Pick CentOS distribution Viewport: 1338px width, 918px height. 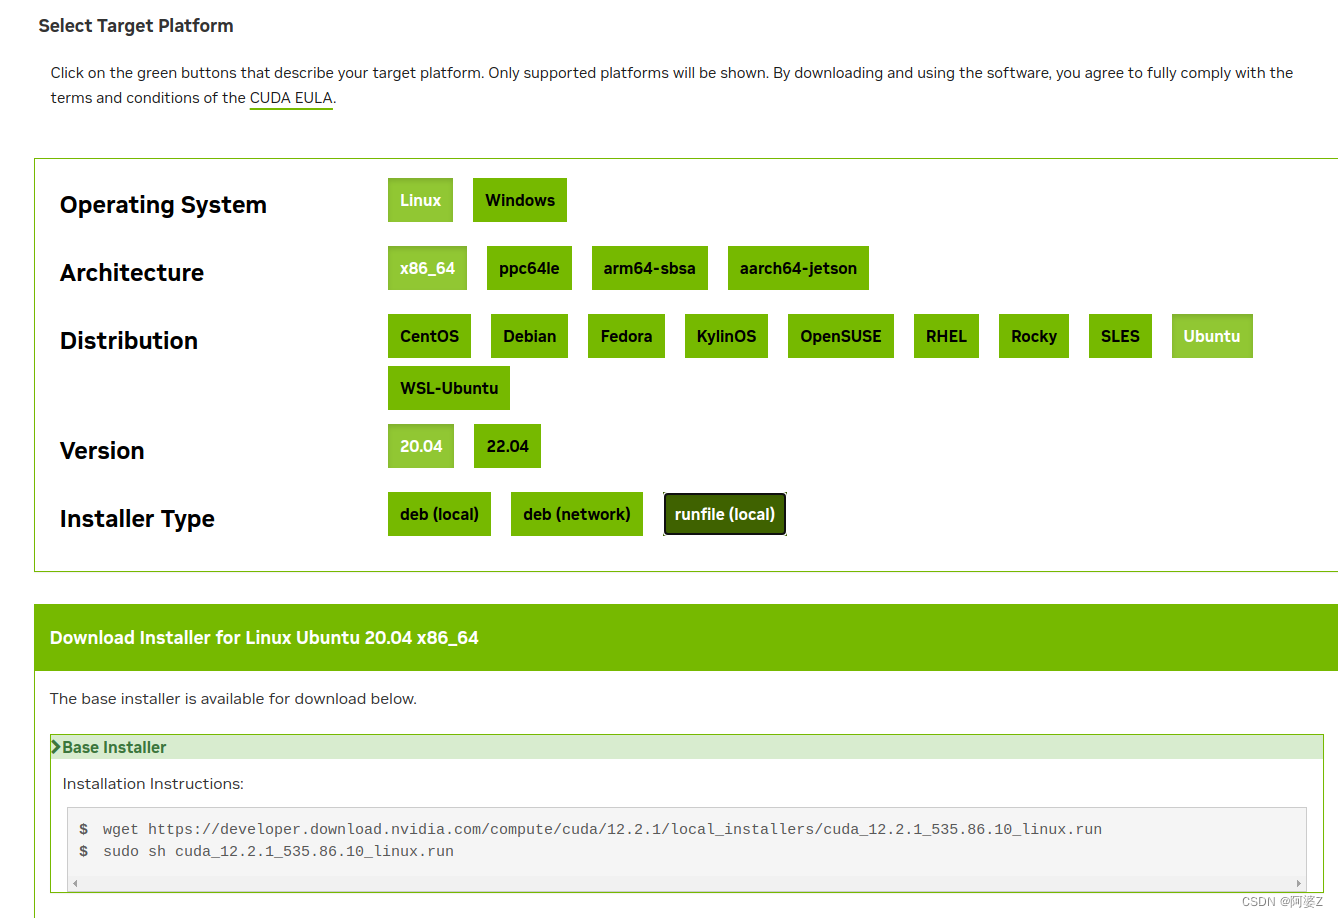(429, 336)
